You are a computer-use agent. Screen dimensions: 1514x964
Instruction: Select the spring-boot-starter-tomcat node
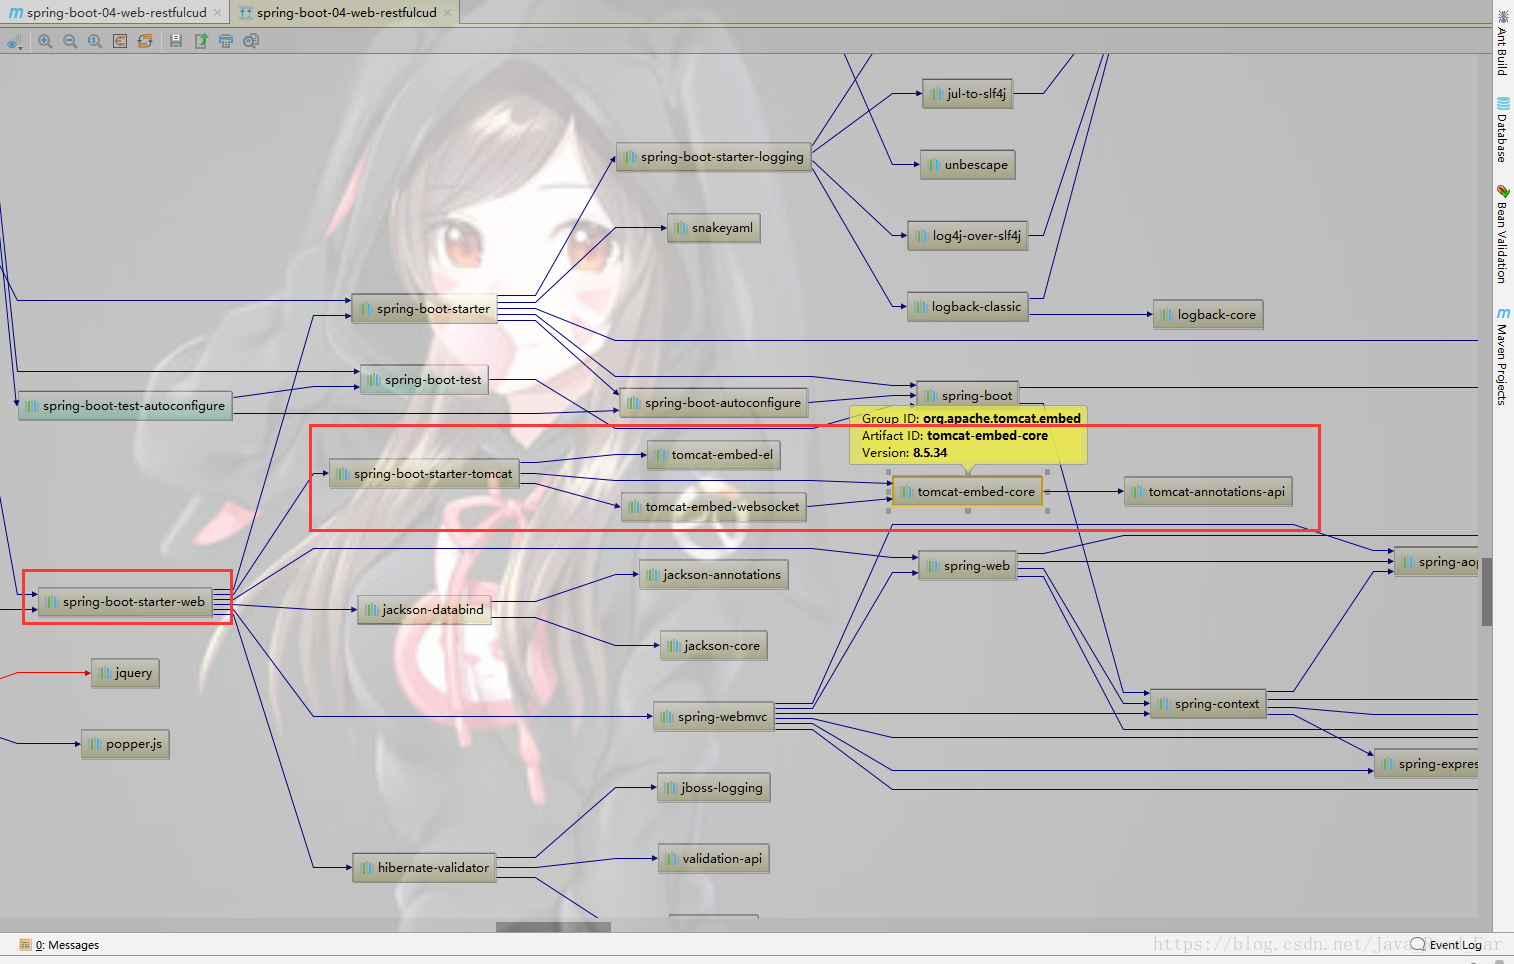tap(424, 474)
